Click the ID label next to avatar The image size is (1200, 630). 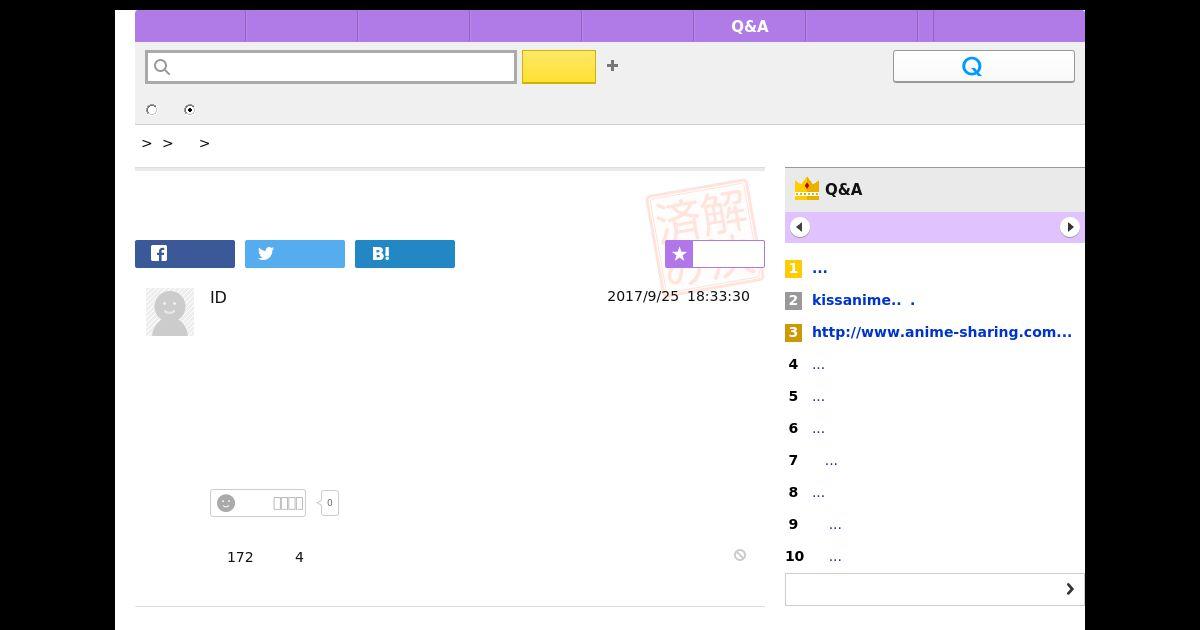[x=218, y=297]
